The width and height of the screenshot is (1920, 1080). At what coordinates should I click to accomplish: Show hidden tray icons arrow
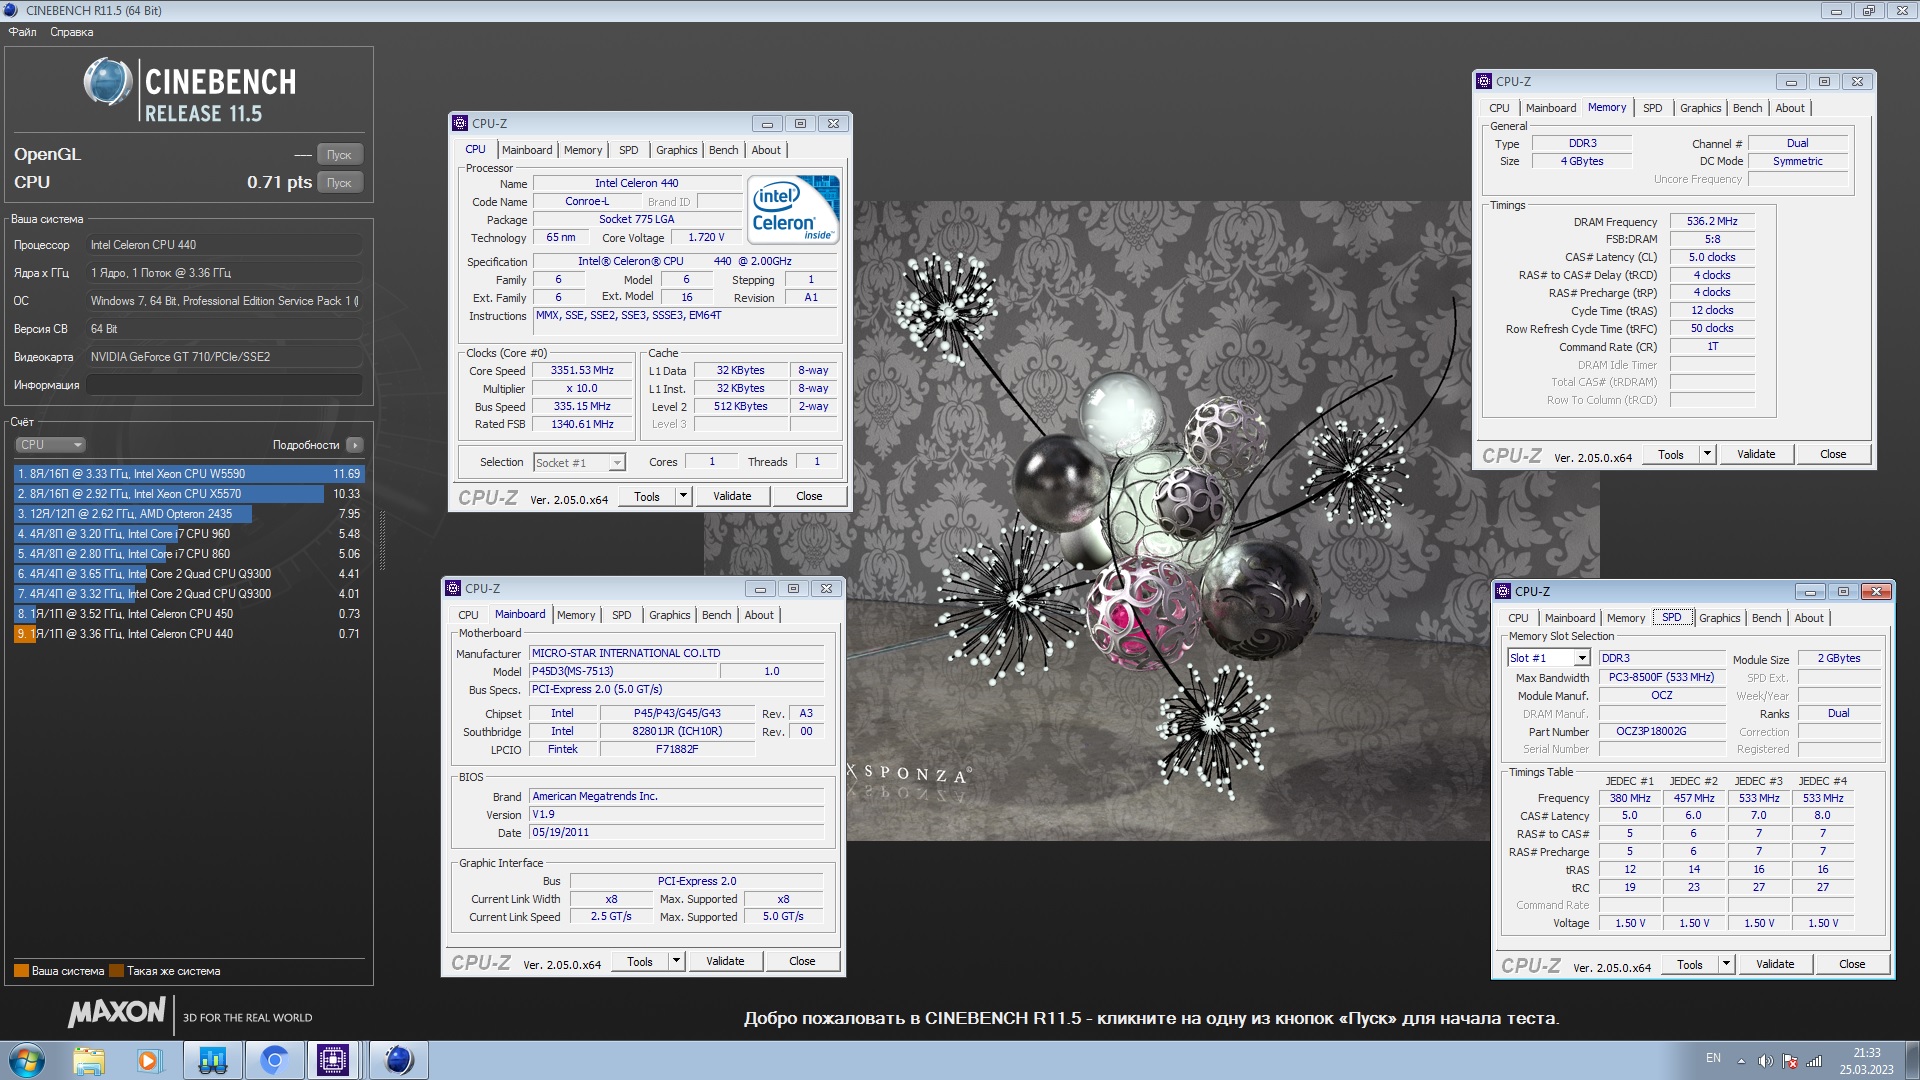[1741, 1061]
